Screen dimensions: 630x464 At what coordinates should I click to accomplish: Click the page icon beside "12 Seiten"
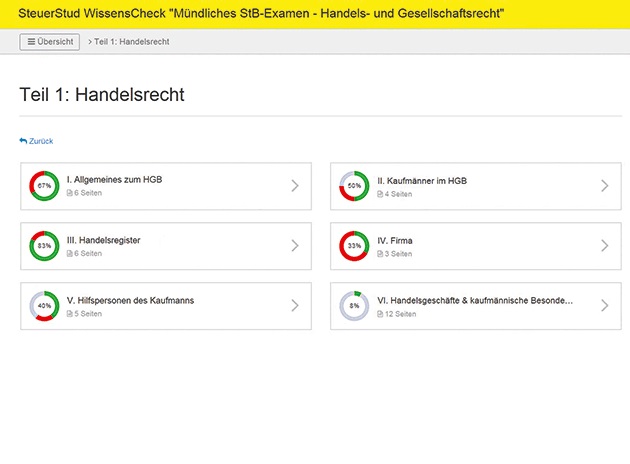(379, 314)
